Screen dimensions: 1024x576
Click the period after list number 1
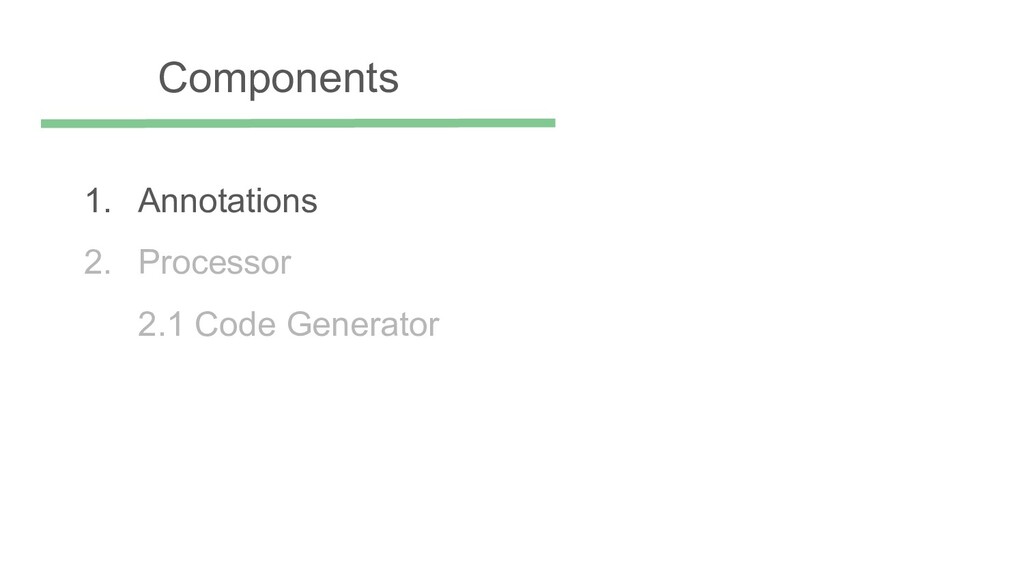coord(108,211)
